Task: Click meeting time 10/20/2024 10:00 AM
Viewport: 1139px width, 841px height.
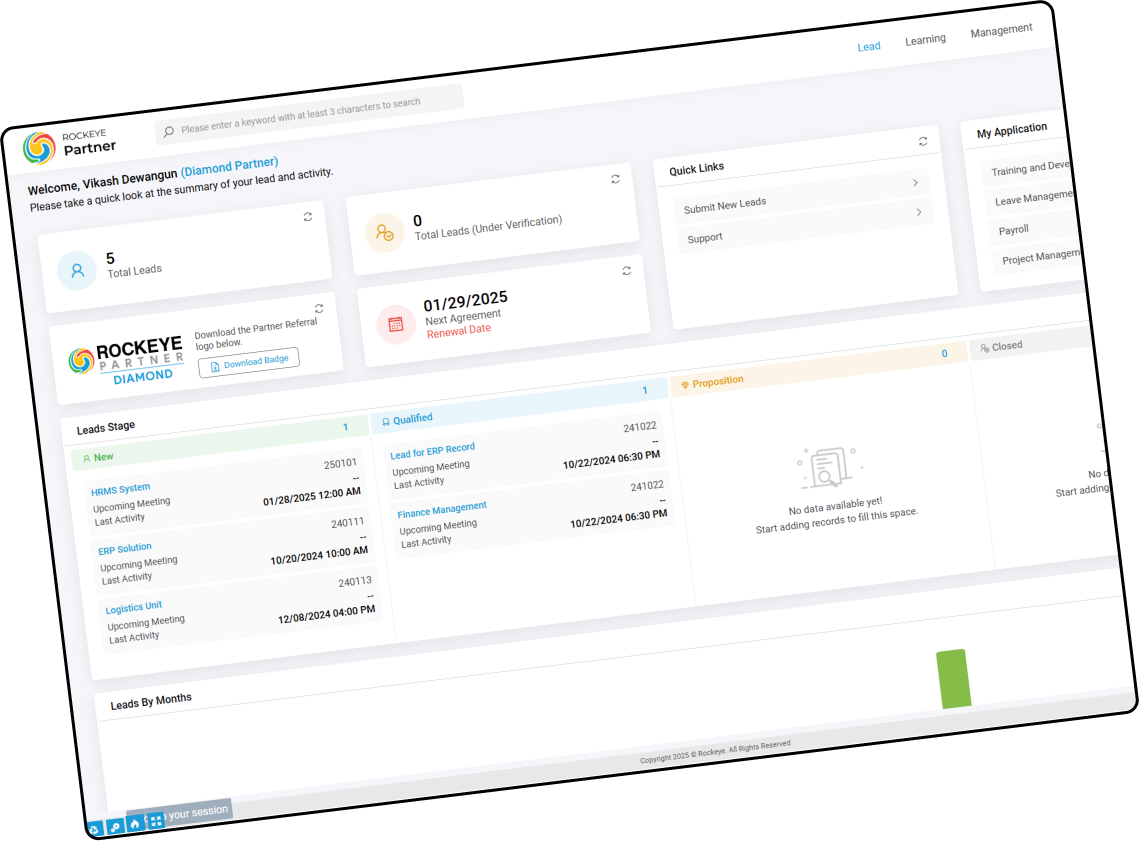Action: 319,556
